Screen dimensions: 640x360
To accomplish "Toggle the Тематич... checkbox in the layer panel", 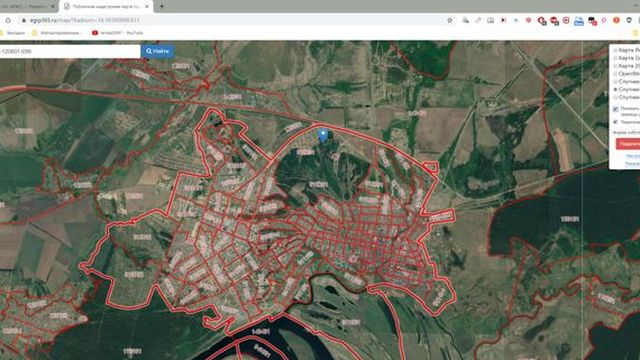I will [x=616, y=122].
